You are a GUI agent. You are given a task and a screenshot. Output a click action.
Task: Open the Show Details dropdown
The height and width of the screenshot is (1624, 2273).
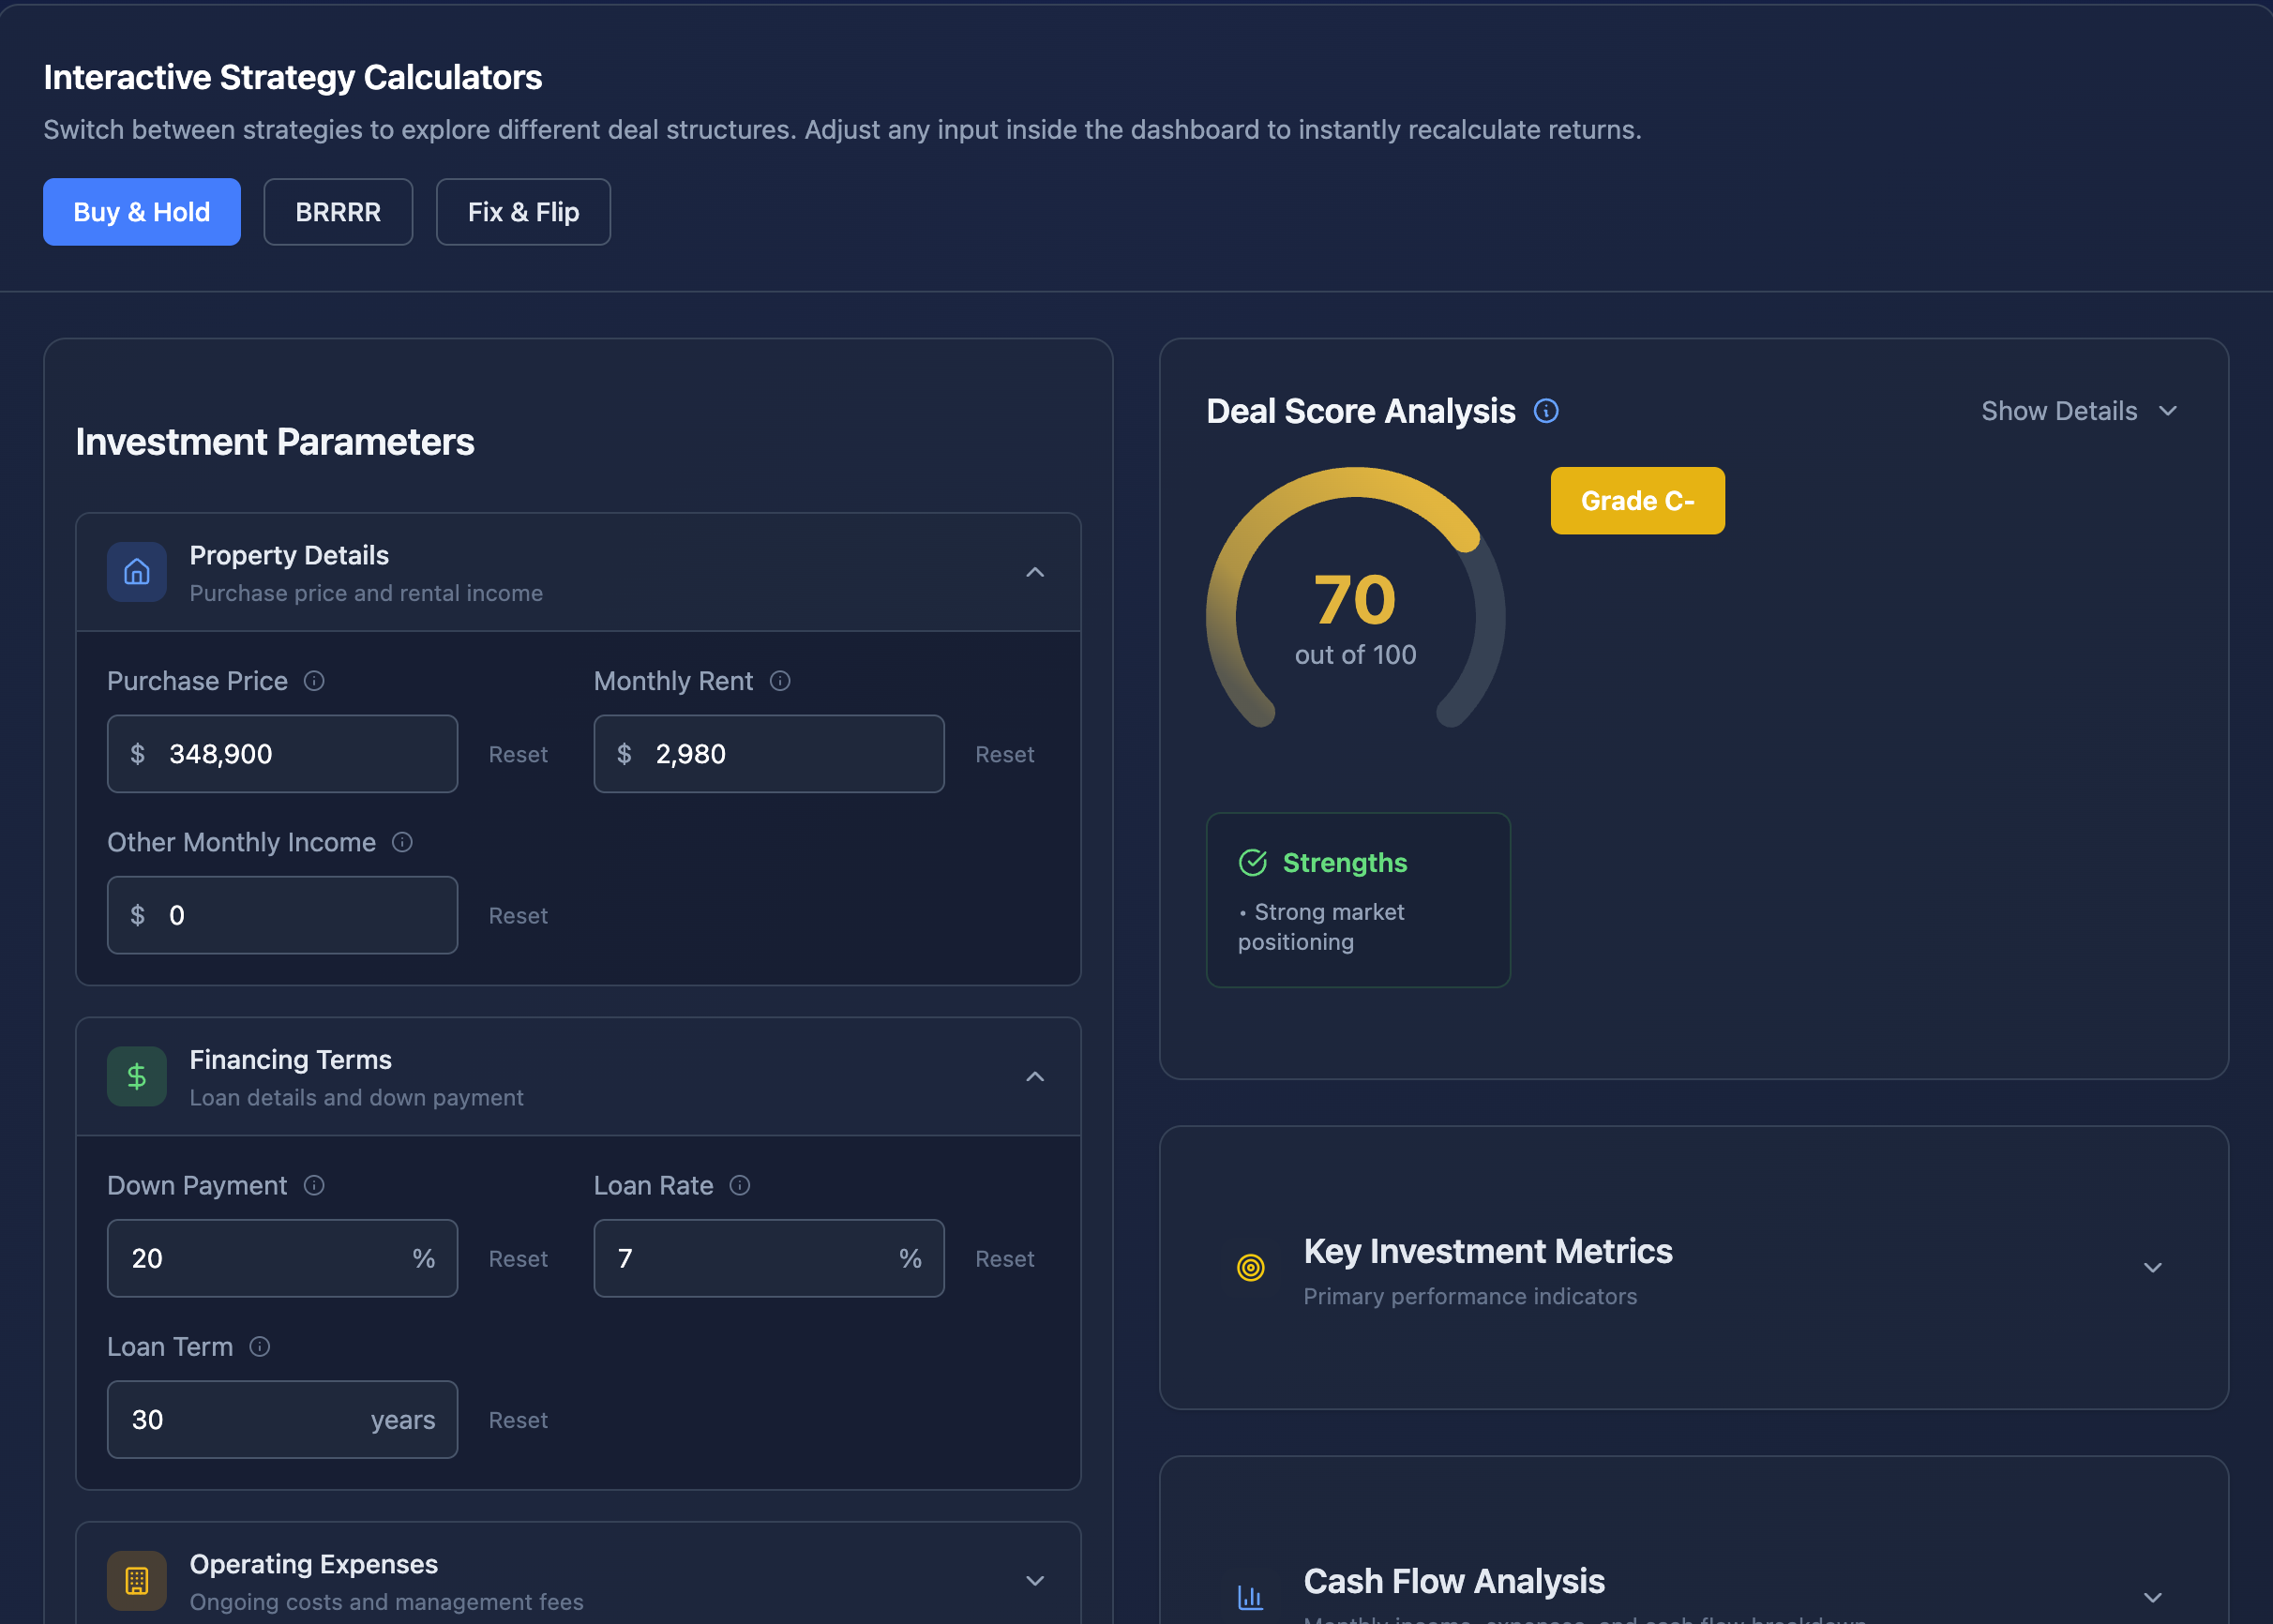tap(2079, 411)
